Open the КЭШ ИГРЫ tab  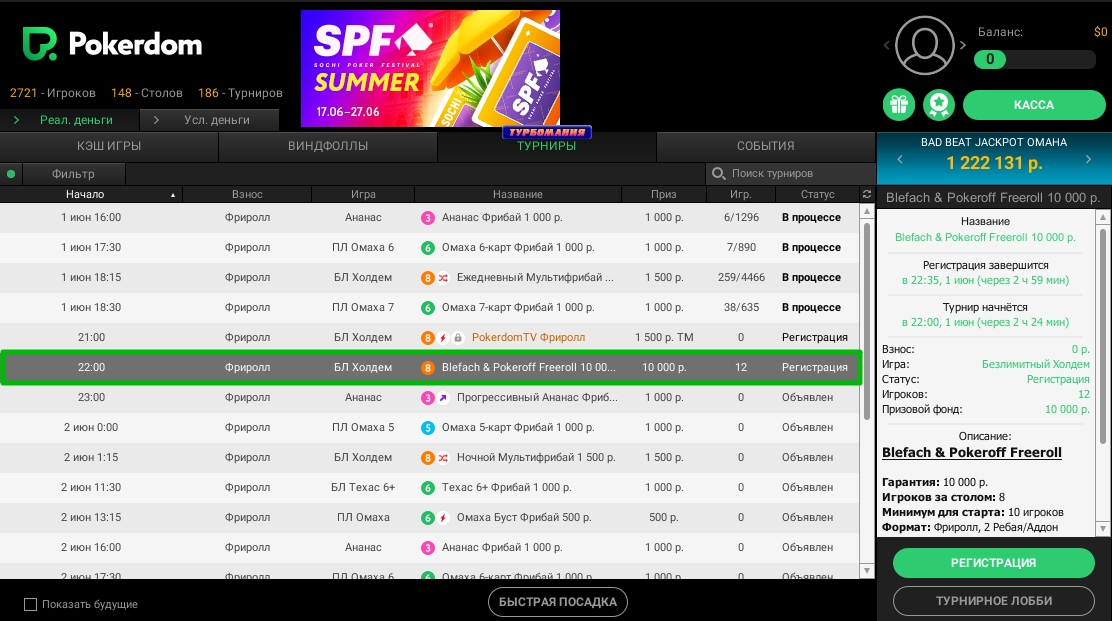point(109,146)
